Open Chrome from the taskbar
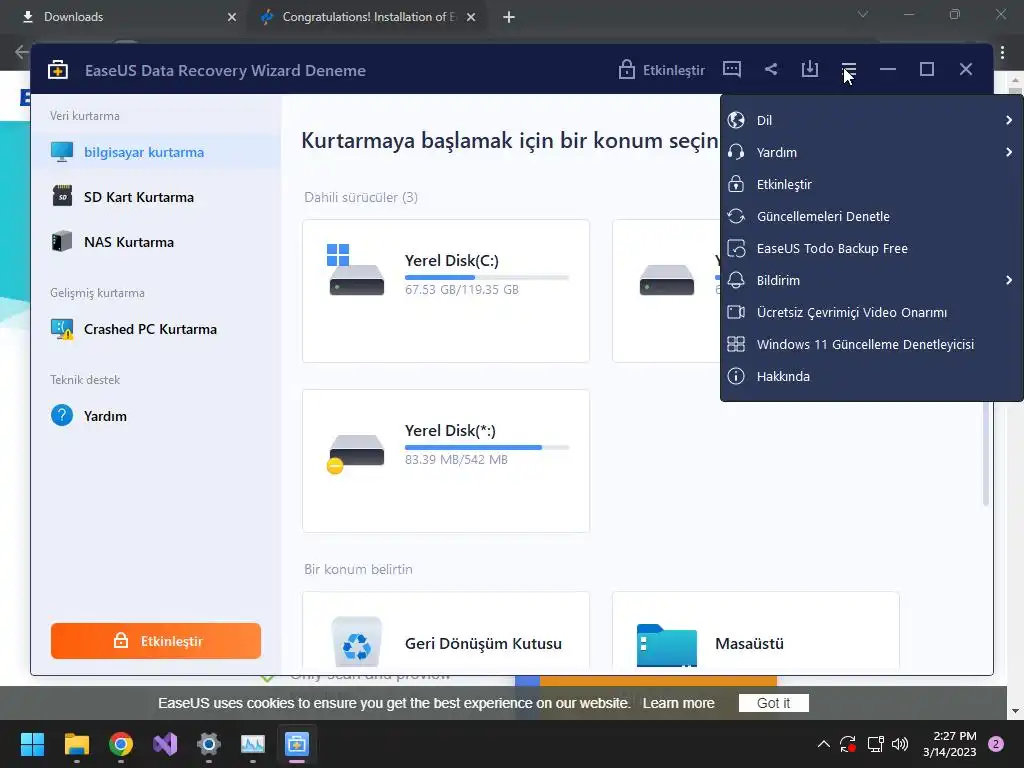This screenshot has height=768, width=1024. point(121,744)
